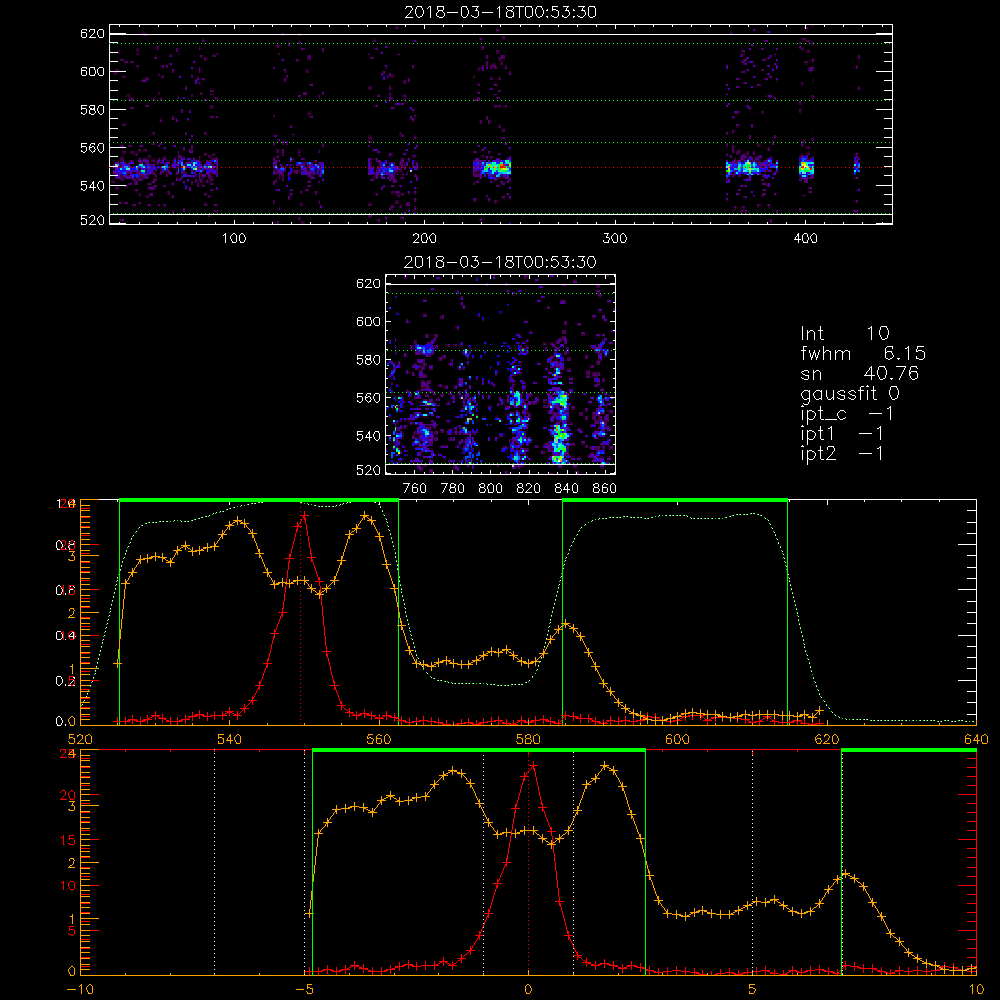This screenshot has height=1000, width=1000.
Task: Click x-axis label 800 on middle spectrogram
Action: (x=490, y=489)
